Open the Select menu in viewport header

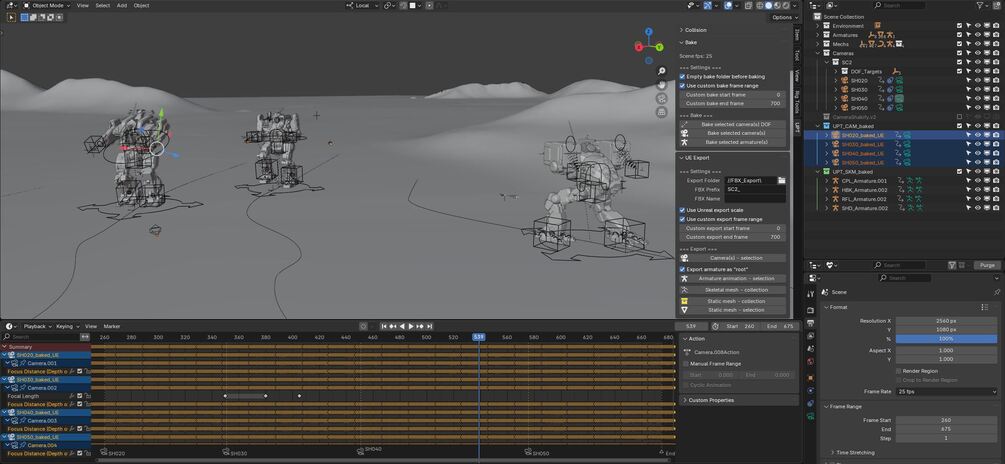103,5
